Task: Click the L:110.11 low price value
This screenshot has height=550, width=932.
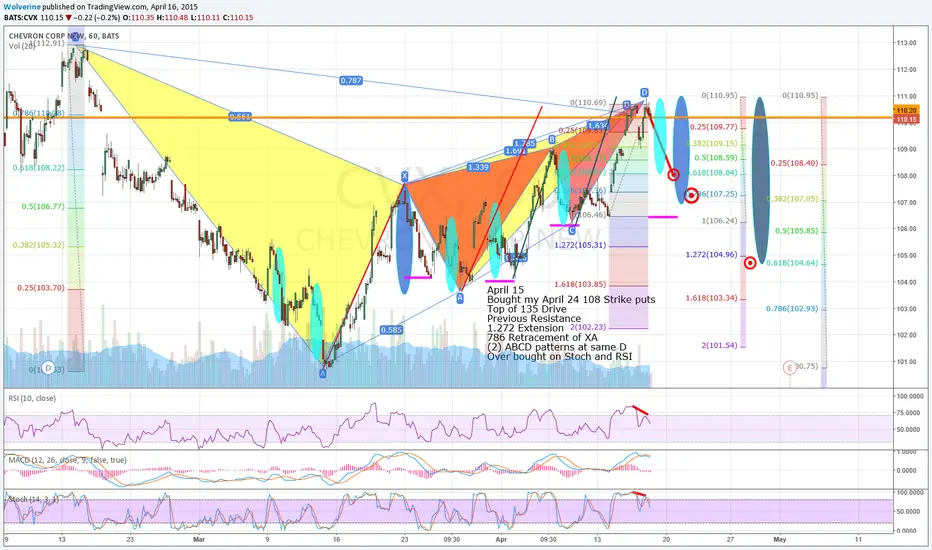Action: tap(206, 17)
